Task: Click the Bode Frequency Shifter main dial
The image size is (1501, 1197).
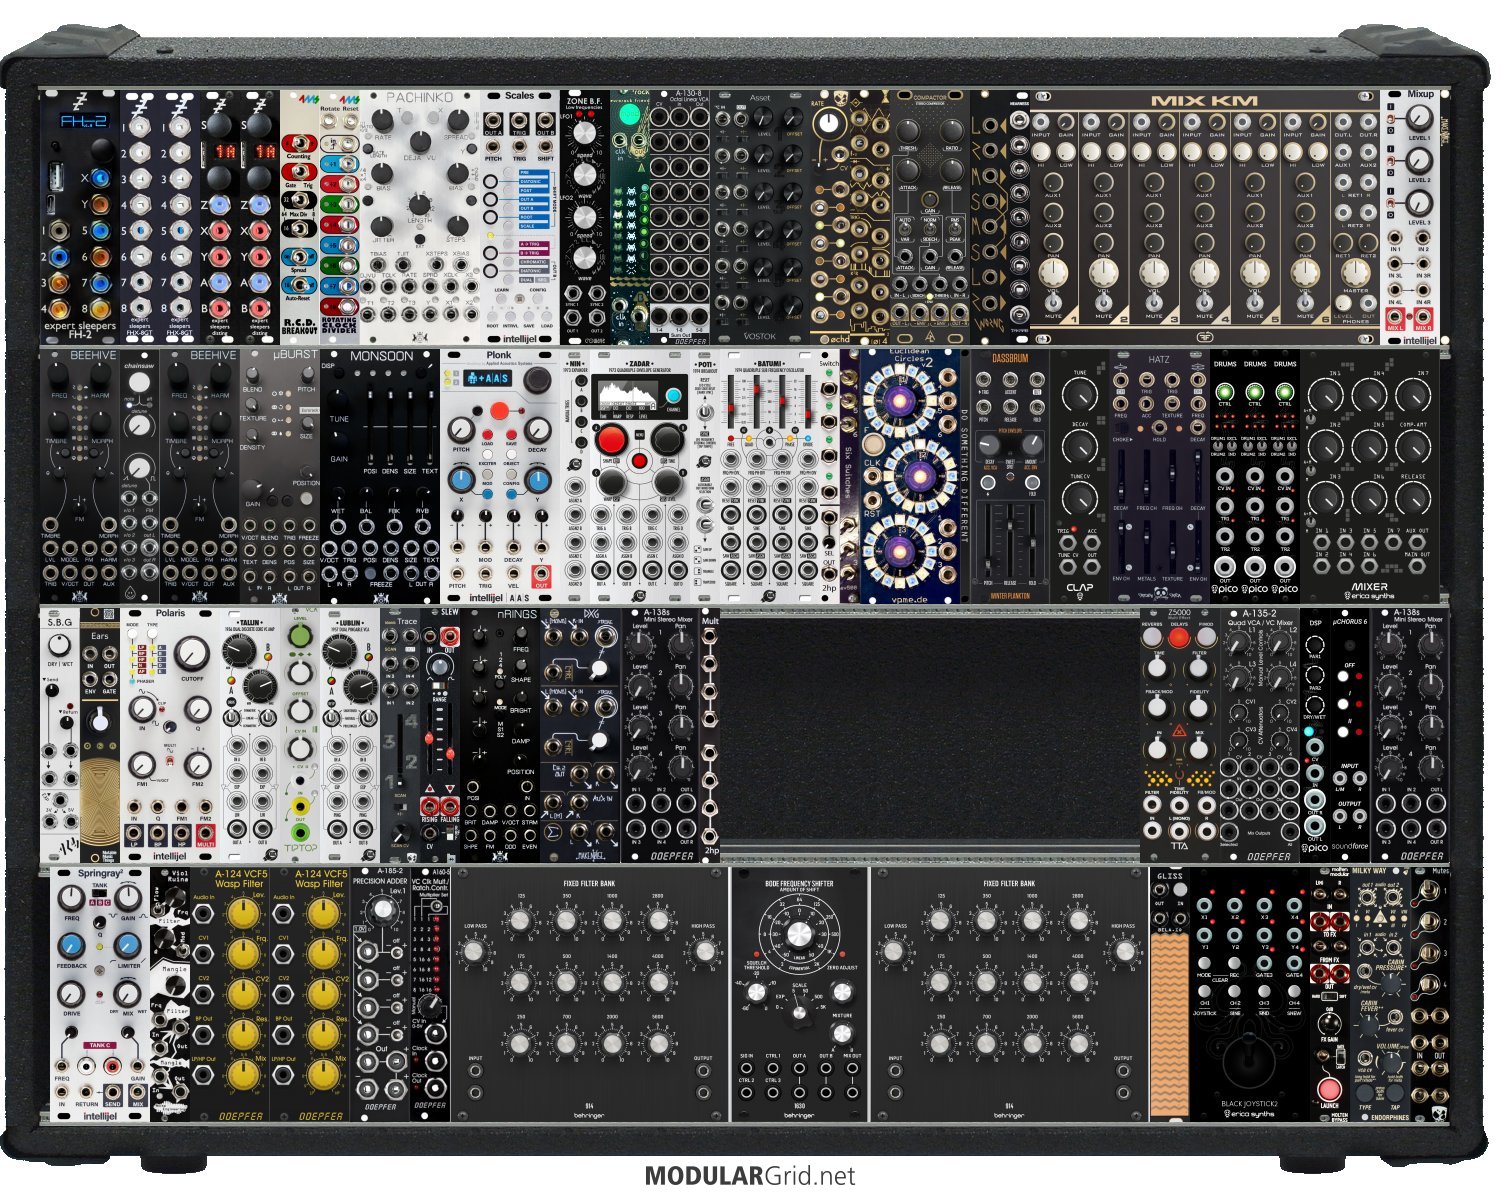Action: 798,934
